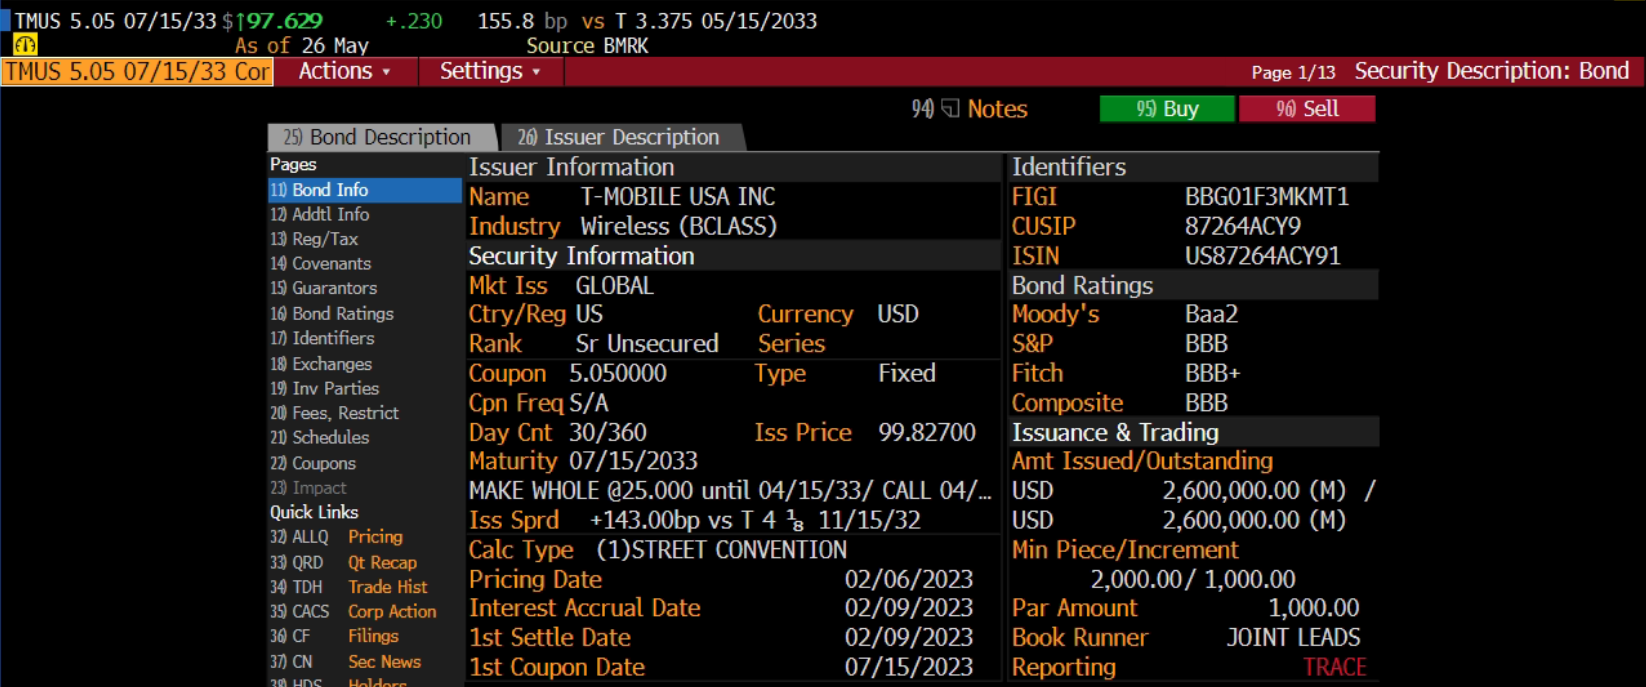Click the green Buy button
Viewport: 1646px width, 687px height.
(1167, 109)
